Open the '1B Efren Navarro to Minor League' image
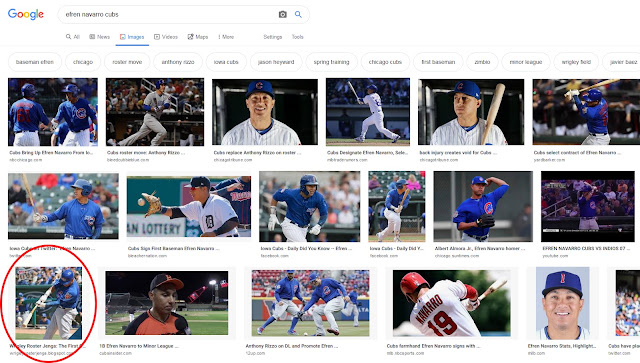 (167, 303)
